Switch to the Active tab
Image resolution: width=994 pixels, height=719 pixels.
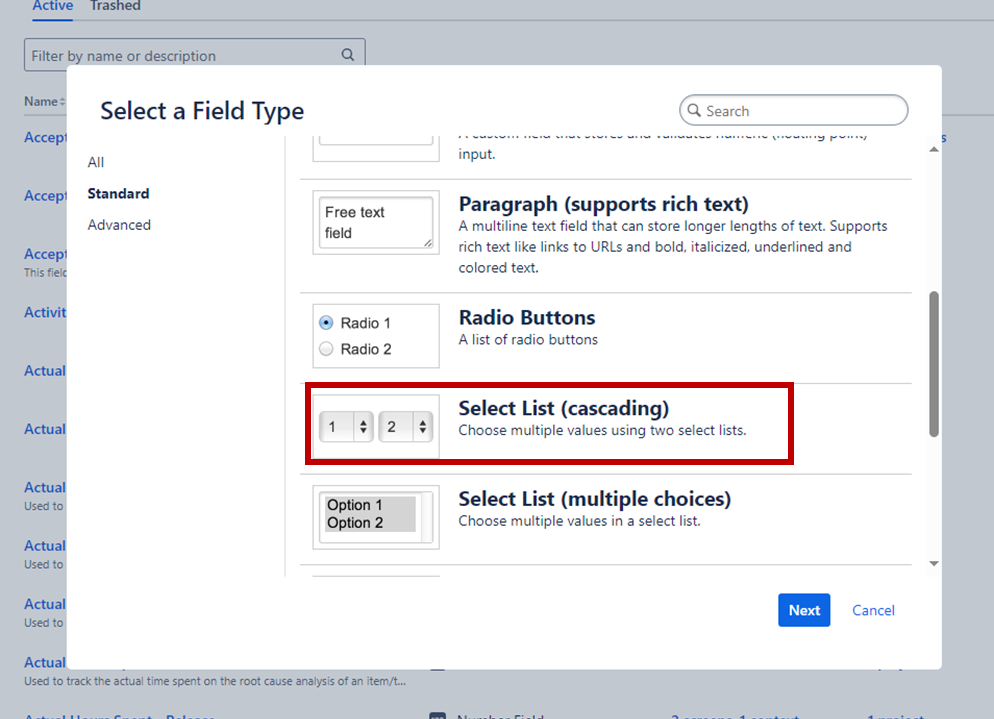click(52, 6)
